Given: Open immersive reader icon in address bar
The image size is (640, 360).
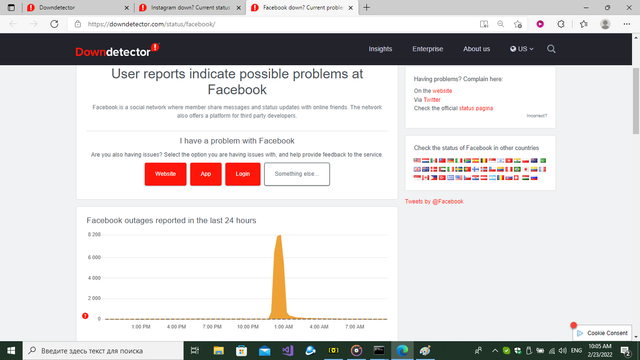Looking at the screenshot, I should [x=484, y=24].
